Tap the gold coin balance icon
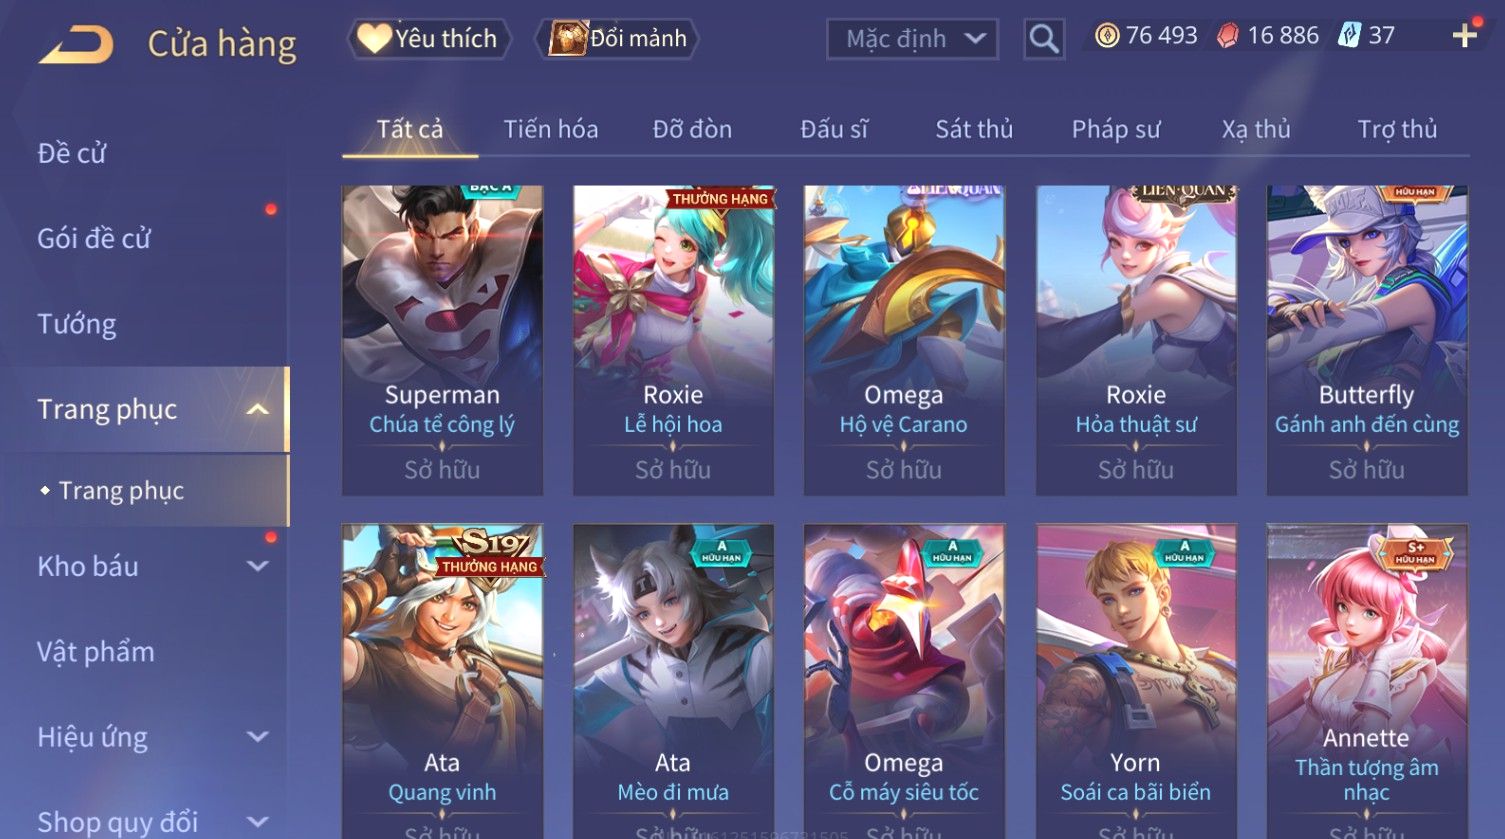 1106,36
